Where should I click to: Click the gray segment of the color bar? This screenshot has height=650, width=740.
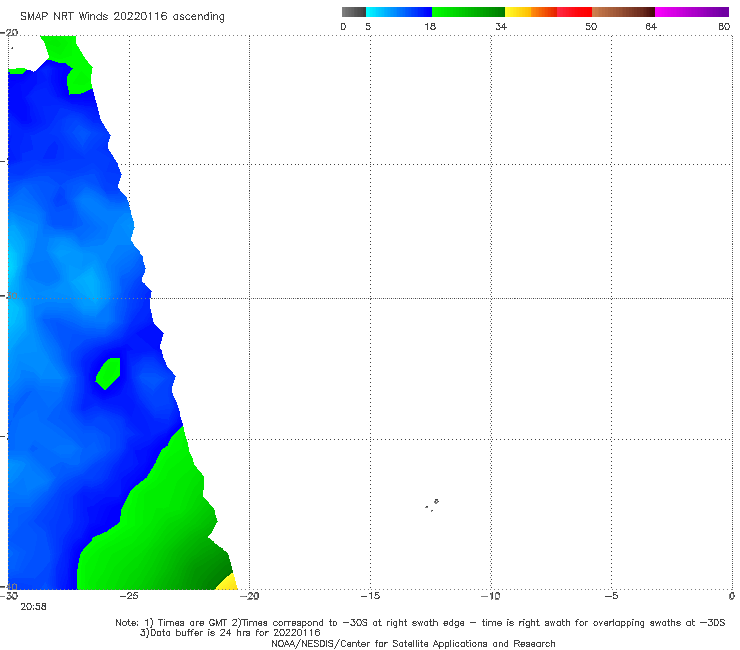point(353,12)
